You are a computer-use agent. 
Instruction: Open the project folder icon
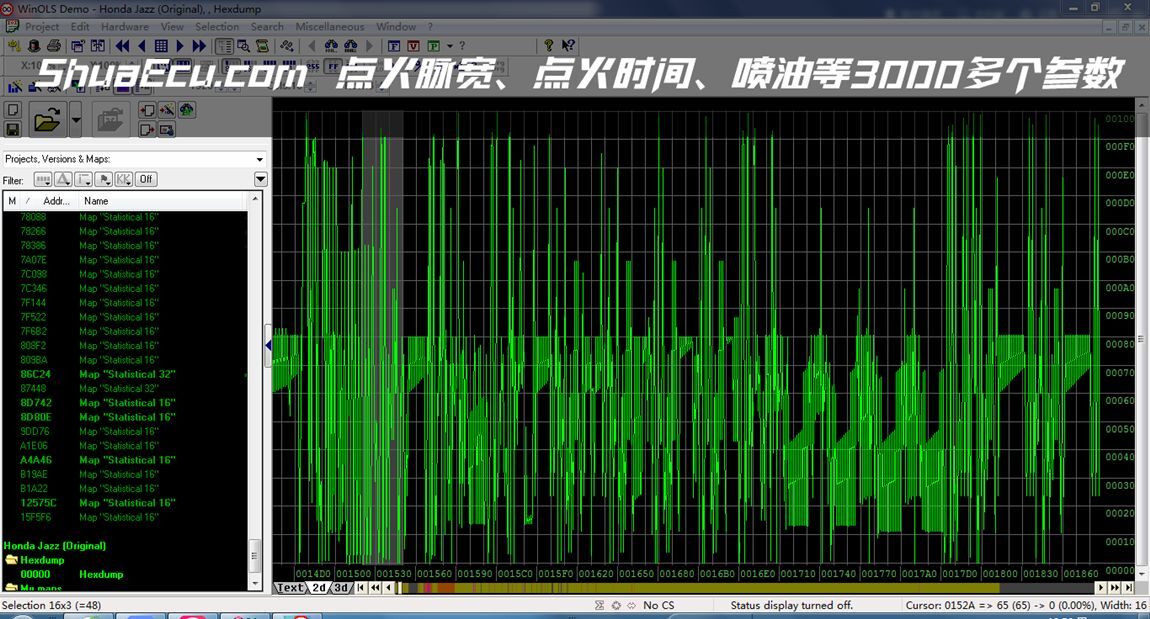47,122
